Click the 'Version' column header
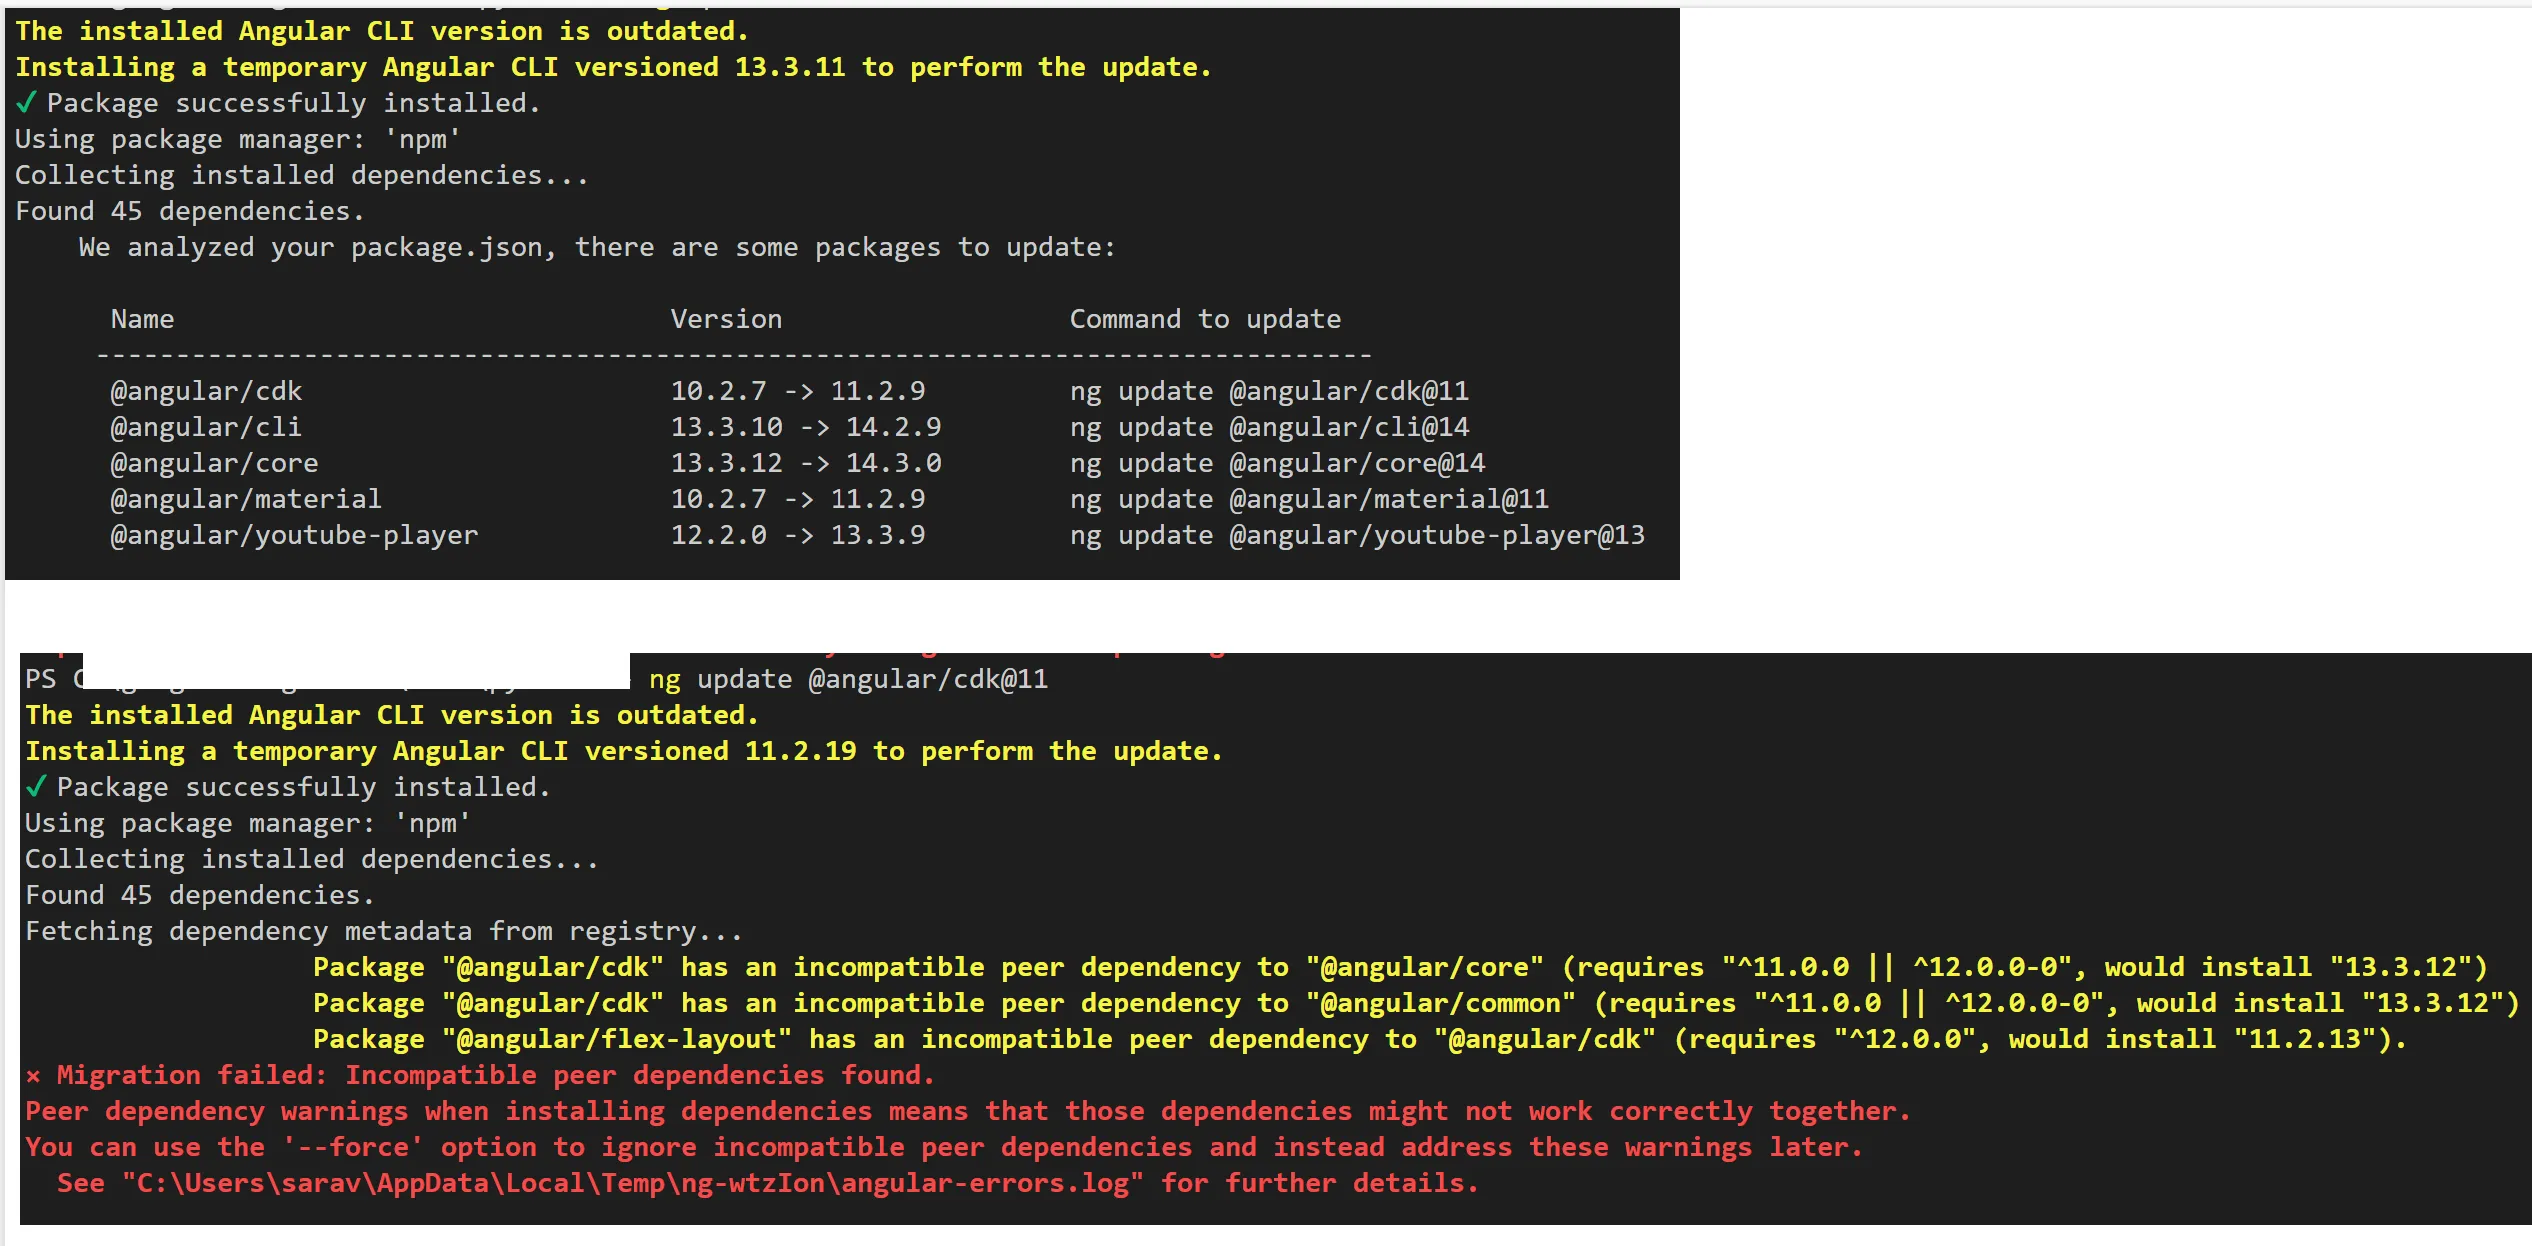The image size is (2532, 1246). coord(725,319)
